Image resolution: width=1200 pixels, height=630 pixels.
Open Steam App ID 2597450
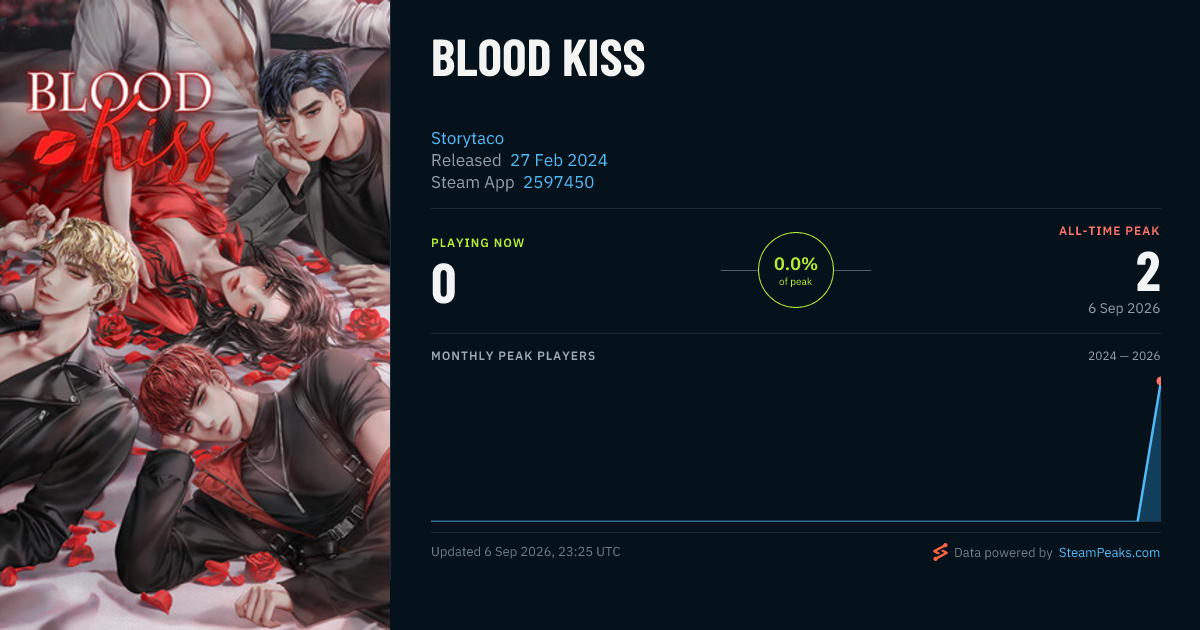[558, 182]
